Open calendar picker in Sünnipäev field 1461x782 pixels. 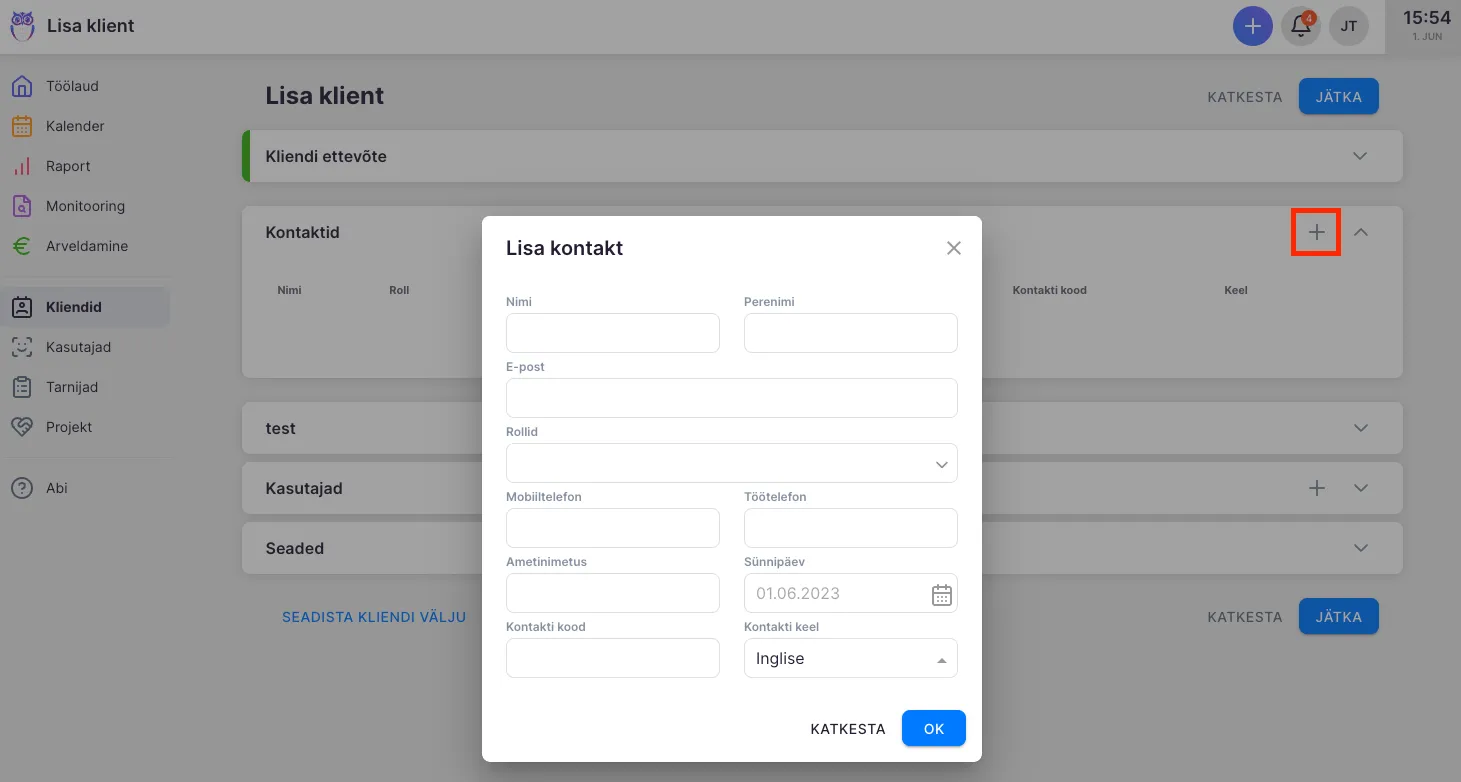coord(941,594)
